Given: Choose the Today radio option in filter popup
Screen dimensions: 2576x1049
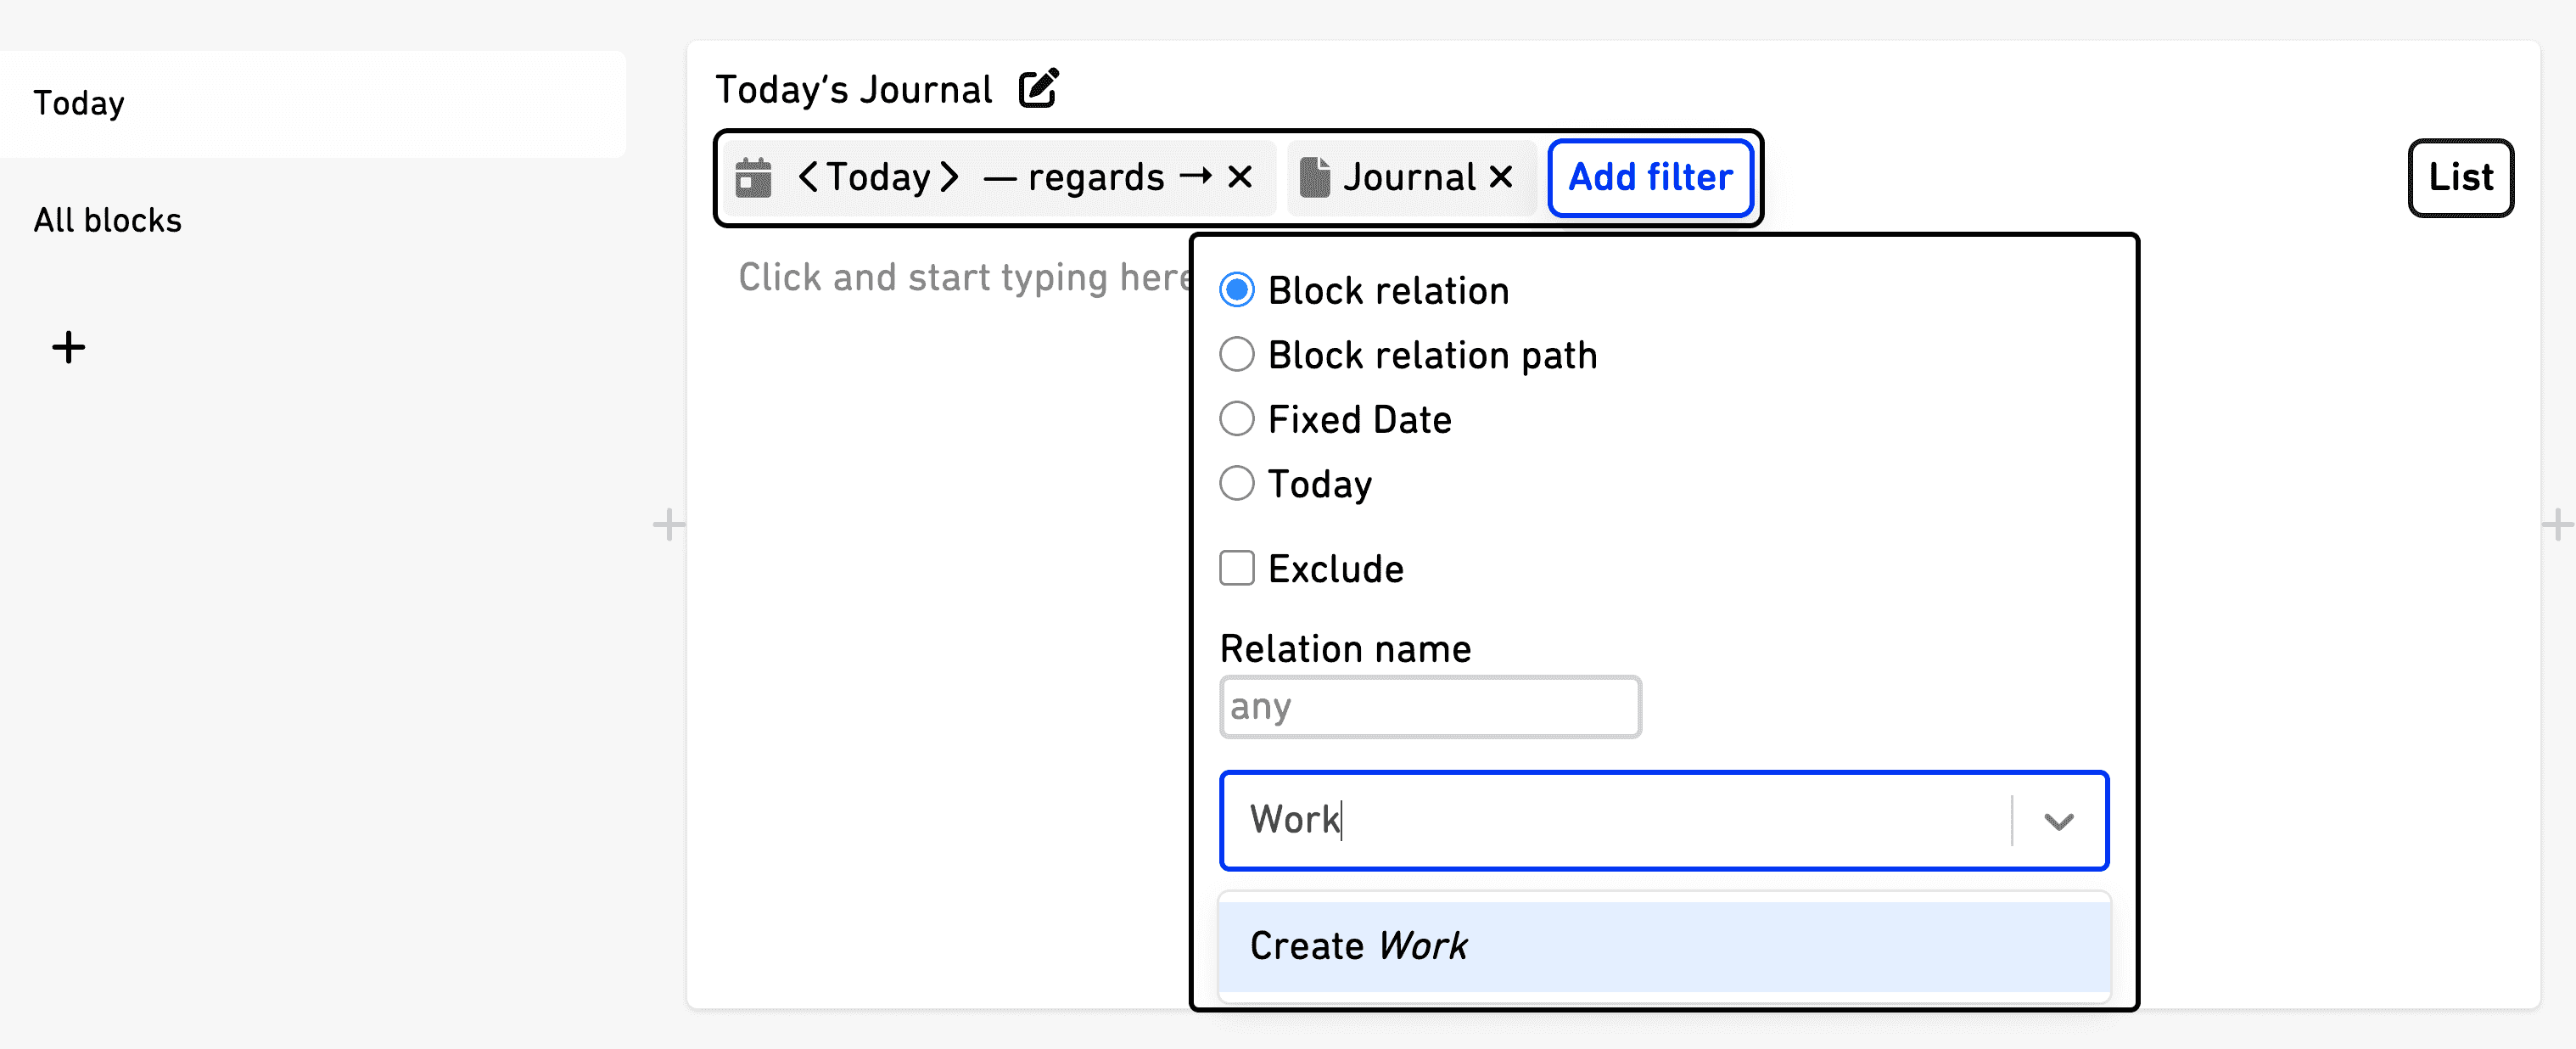Looking at the screenshot, I should (1237, 483).
